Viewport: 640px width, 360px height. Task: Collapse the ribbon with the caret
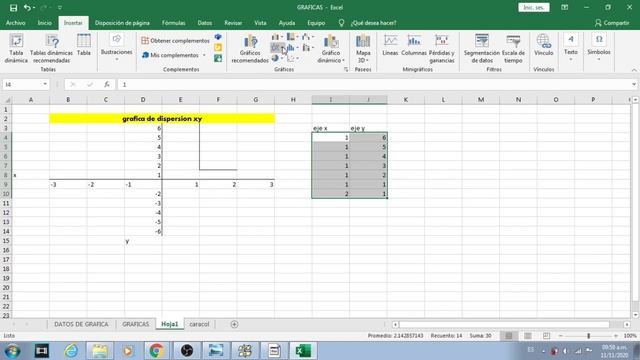pos(634,70)
